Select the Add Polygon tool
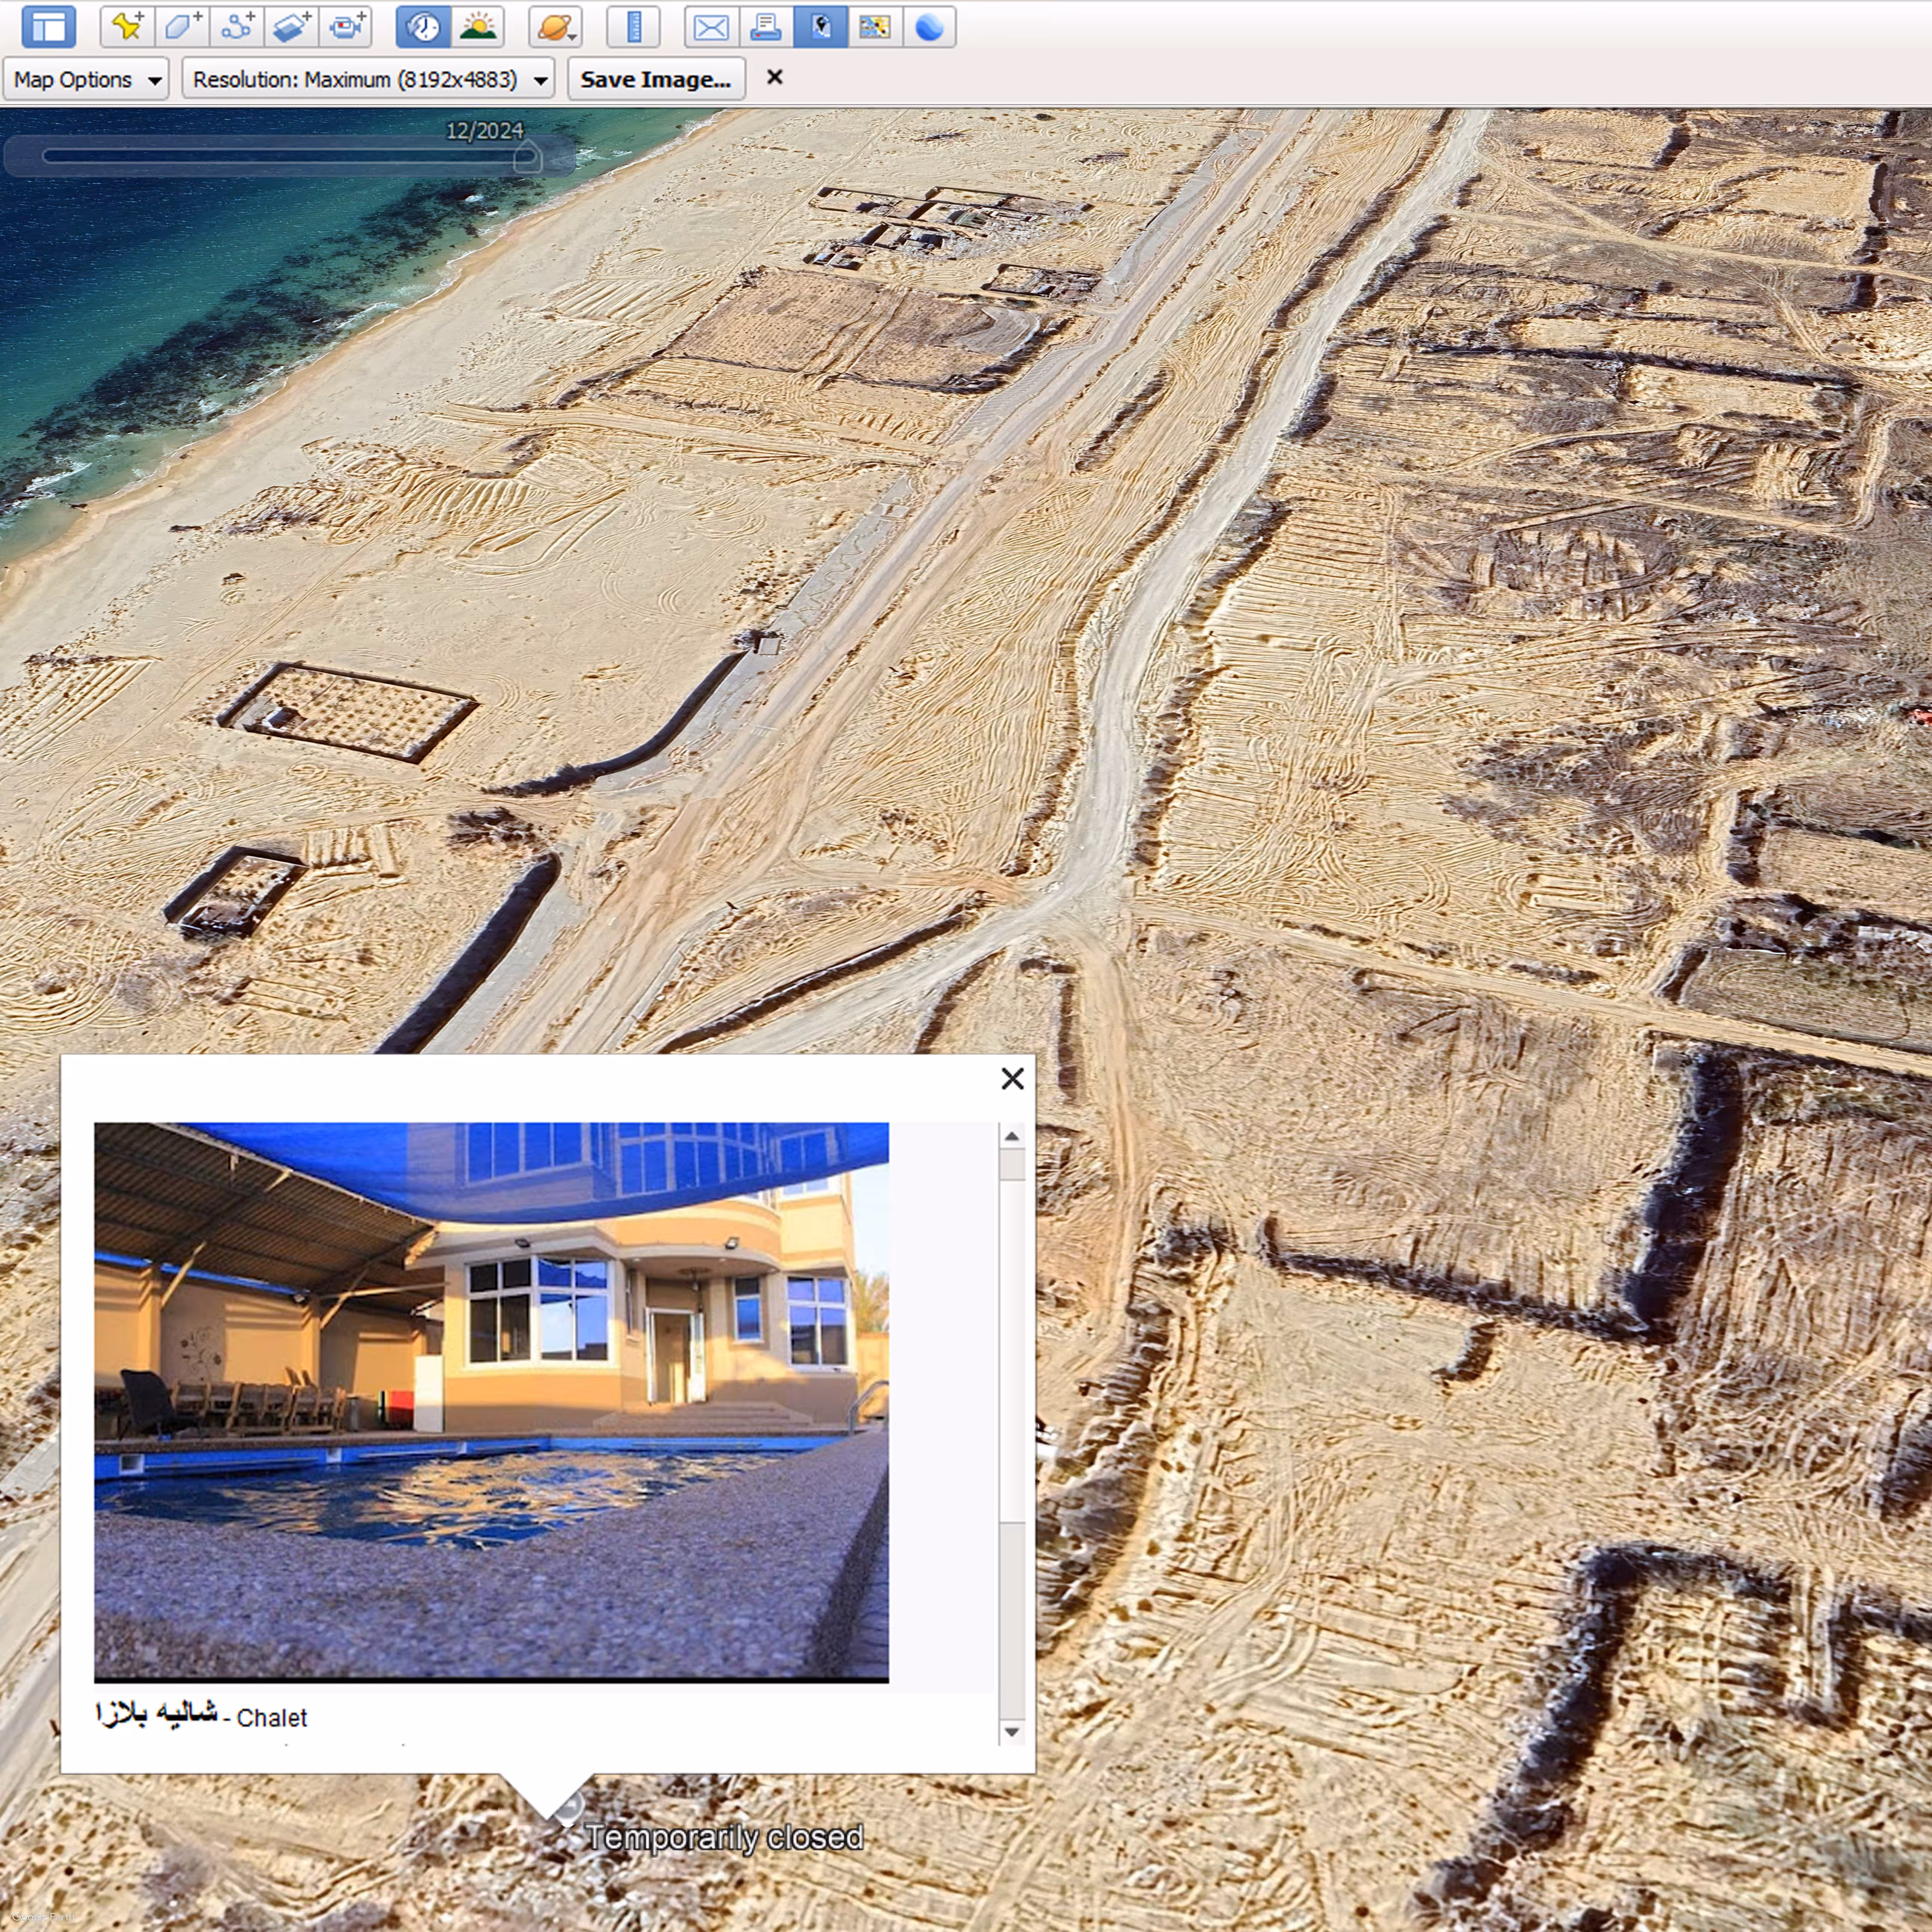Viewport: 1932px width, 1932px height. (x=182, y=27)
